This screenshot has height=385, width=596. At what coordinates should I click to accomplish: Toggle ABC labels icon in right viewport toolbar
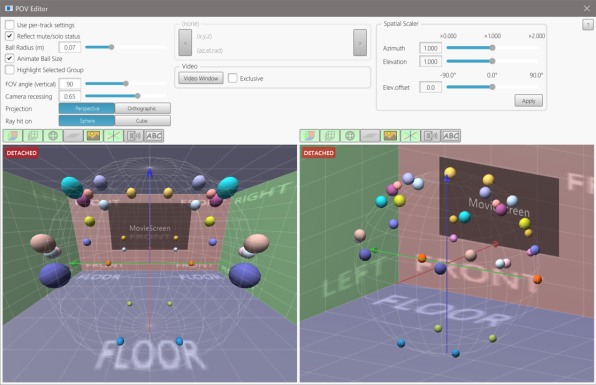pyautogui.click(x=451, y=136)
